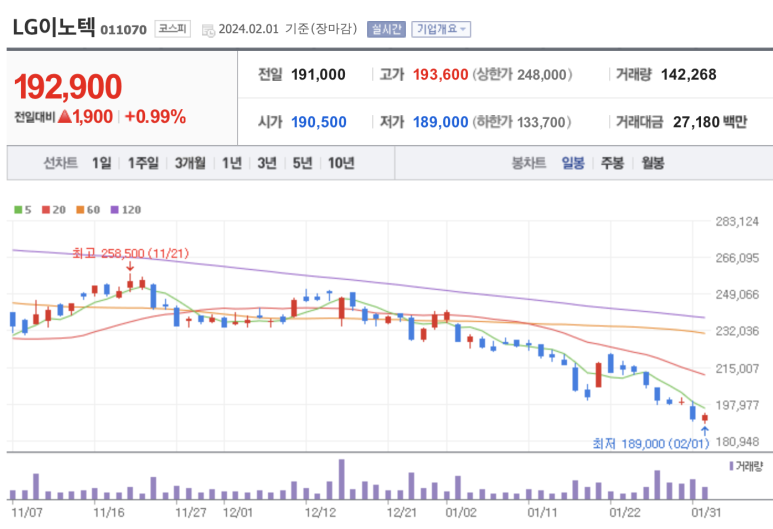773x529 pixels.
Task: Switch to 주봉 weekly candle chart
Action: 612,163
